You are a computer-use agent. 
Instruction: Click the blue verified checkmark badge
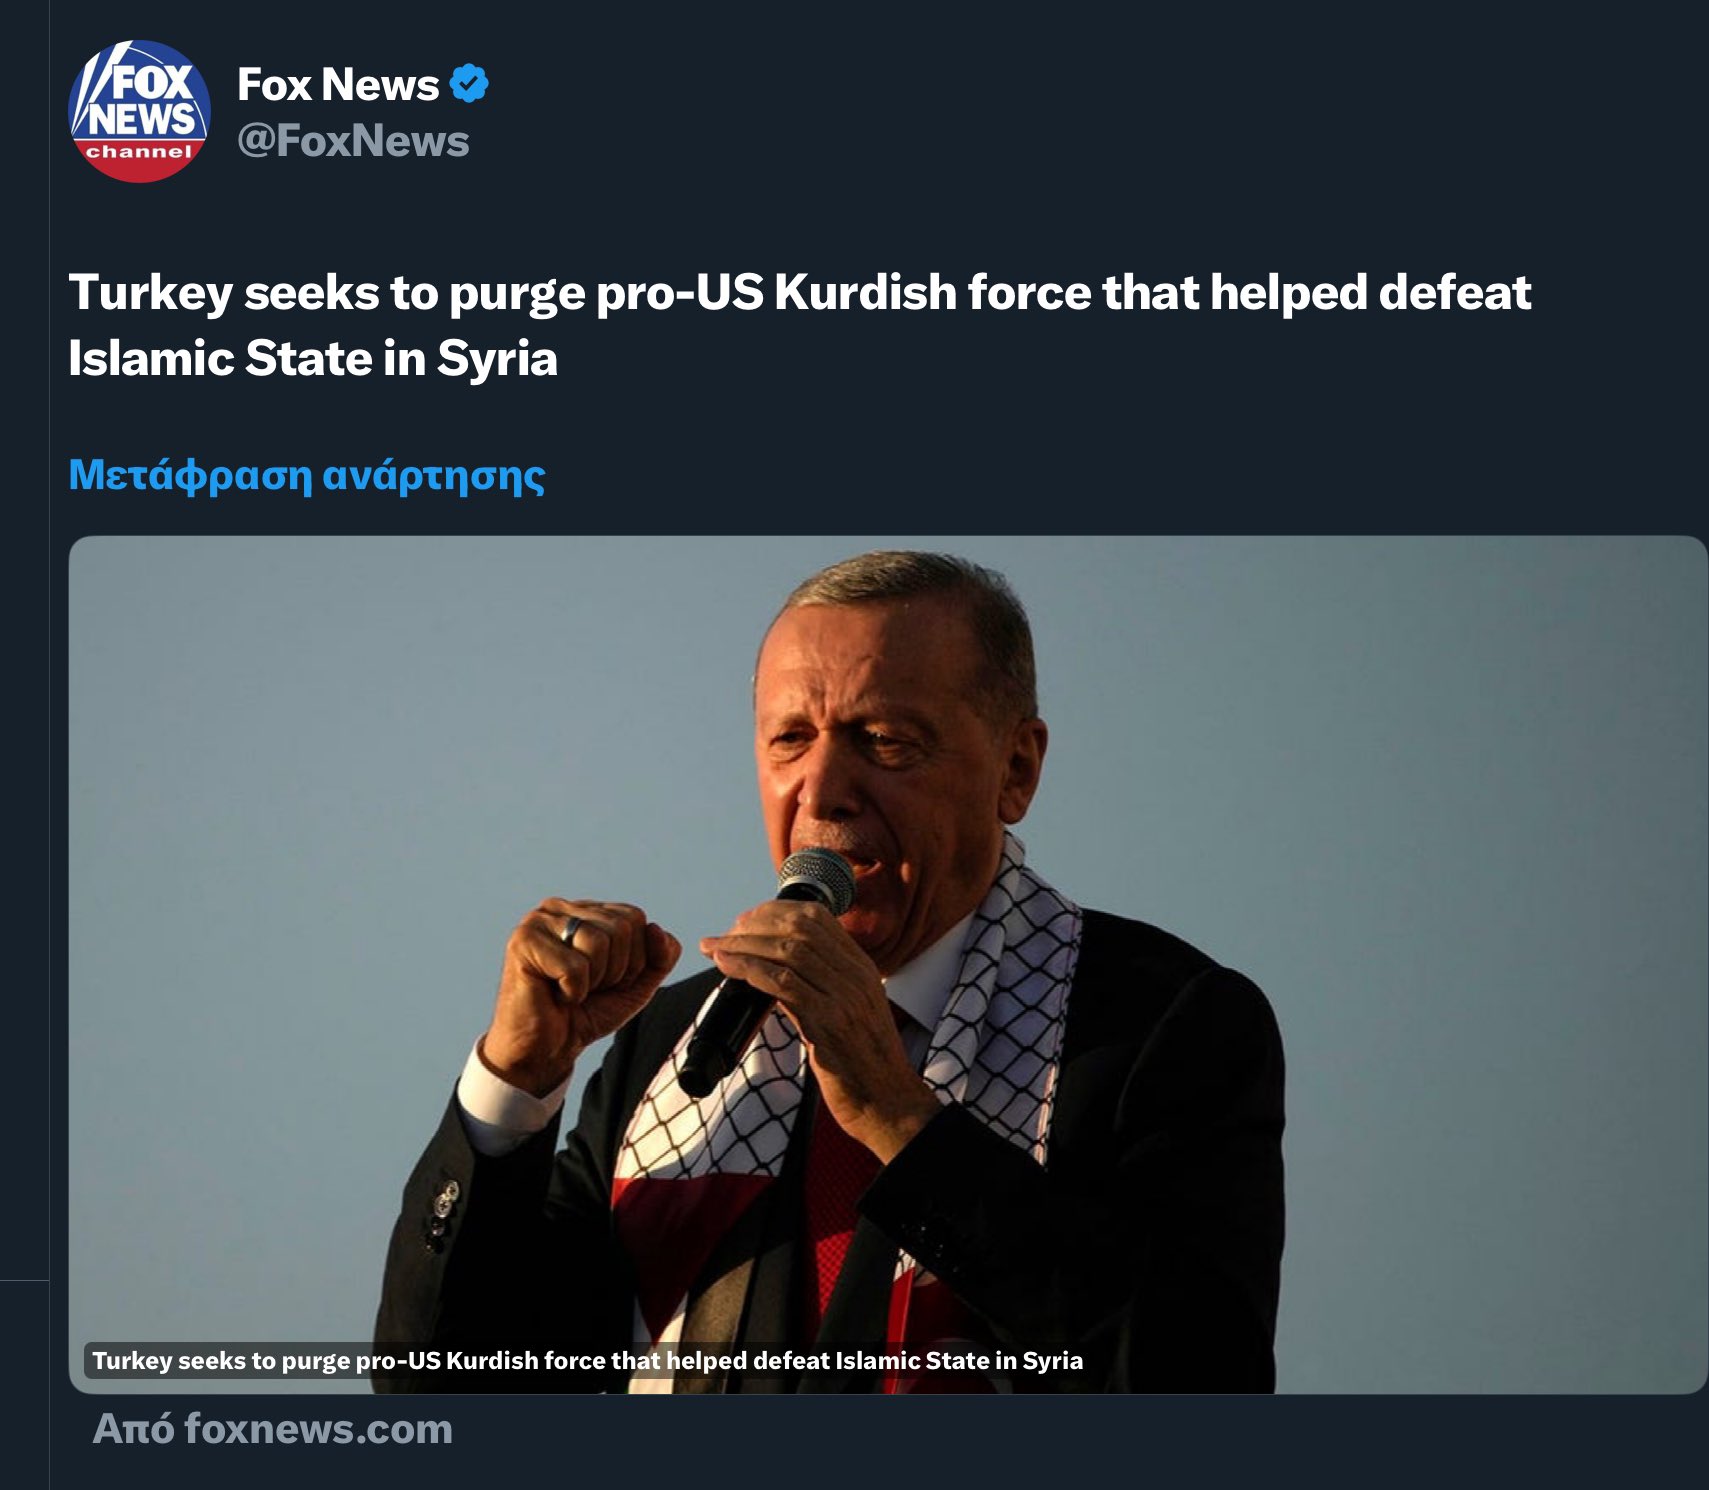469,84
